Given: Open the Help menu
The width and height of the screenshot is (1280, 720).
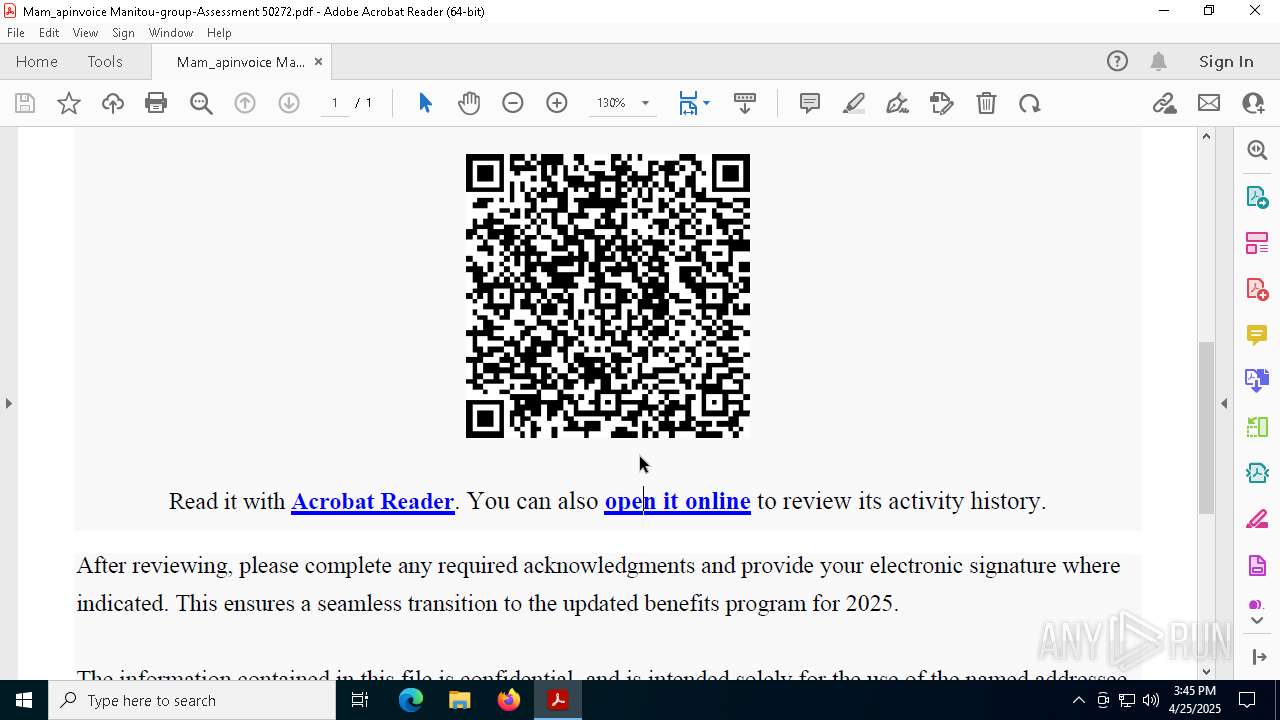Looking at the screenshot, I should pyautogui.click(x=219, y=33).
